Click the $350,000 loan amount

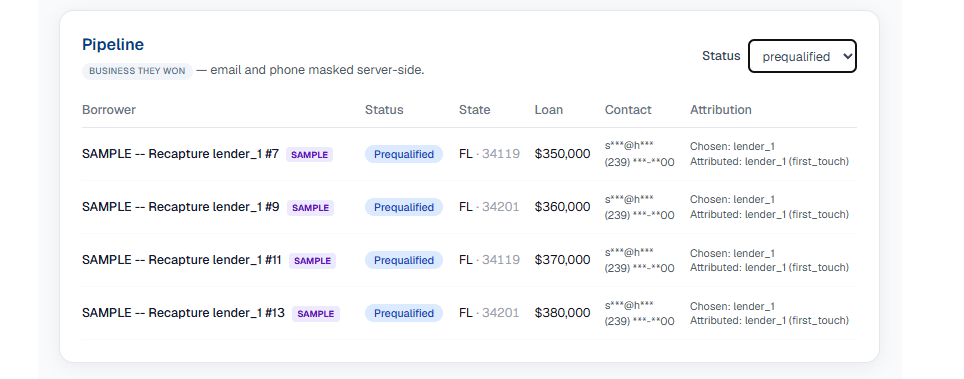[x=563, y=154]
